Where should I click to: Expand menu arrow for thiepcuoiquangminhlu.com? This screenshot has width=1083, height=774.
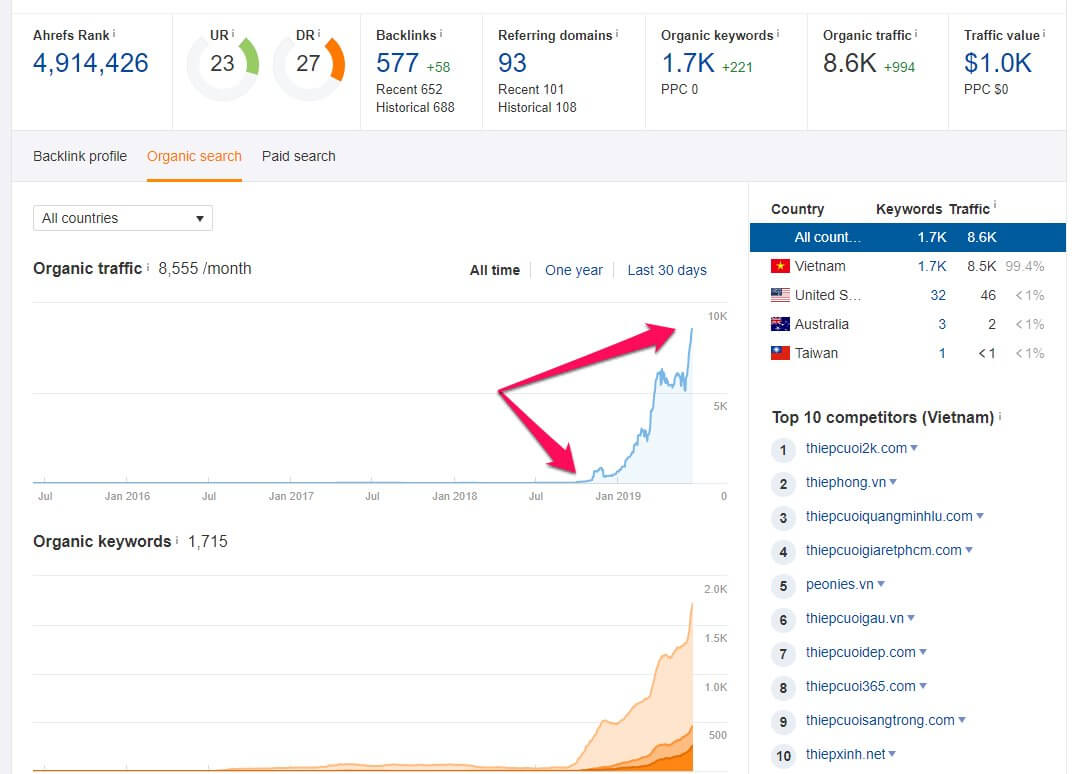[980, 516]
